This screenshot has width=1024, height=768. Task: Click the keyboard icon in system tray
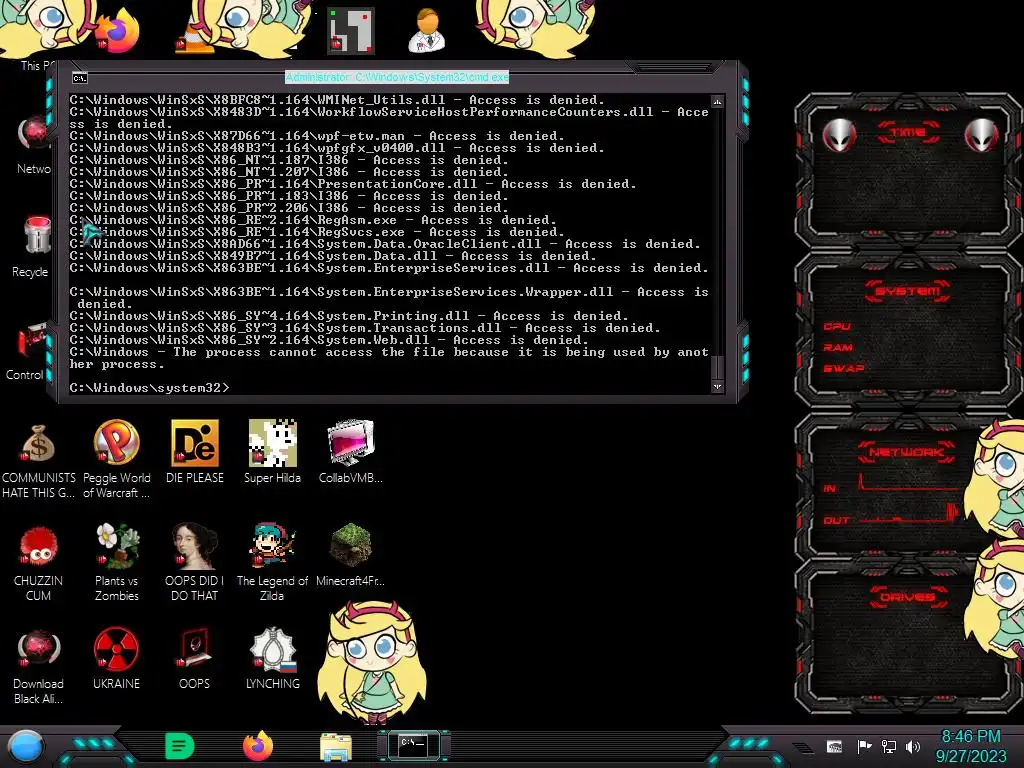point(834,746)
